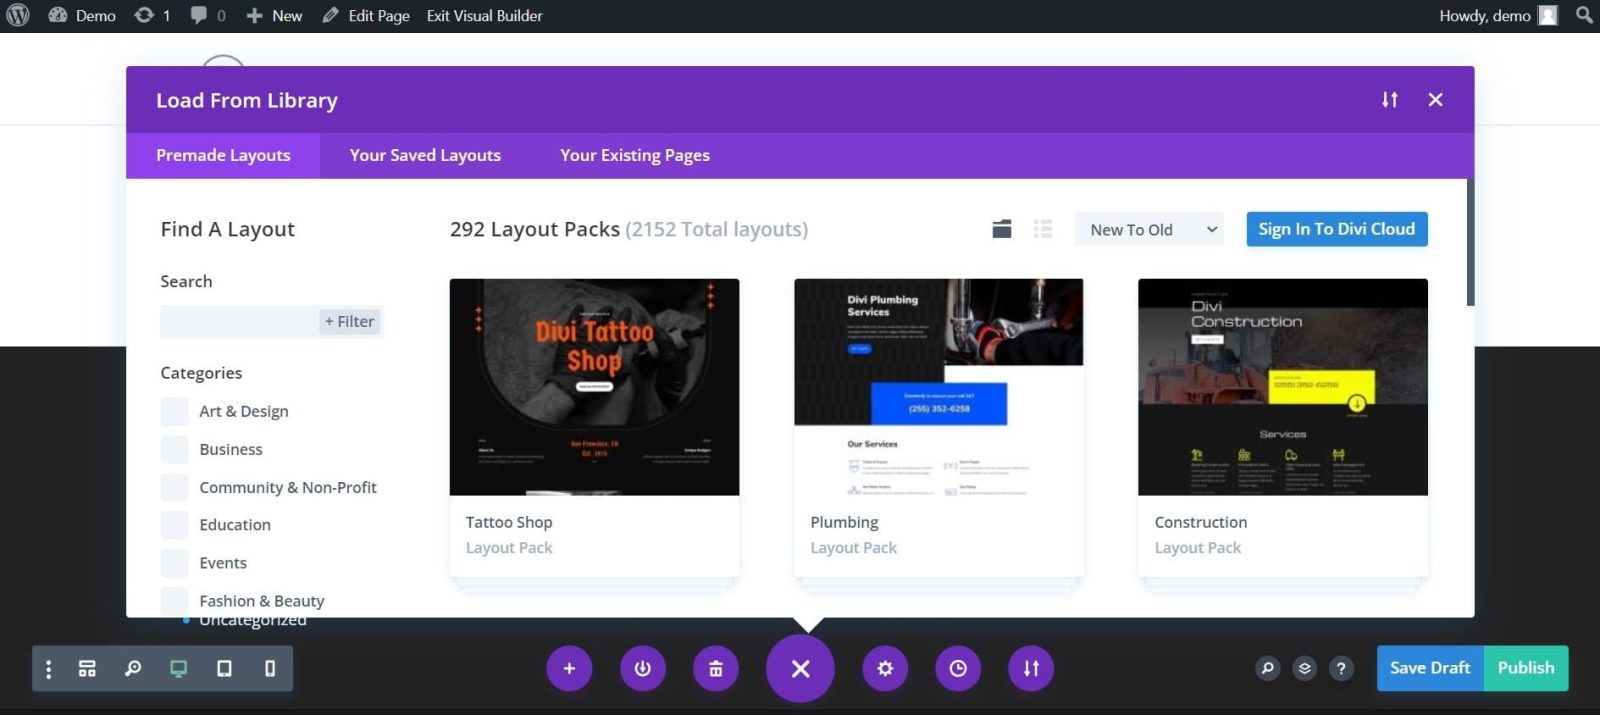Tick the Business category checkbox
This screenshot has height=715, width=1600.
(x=175, y=449)
